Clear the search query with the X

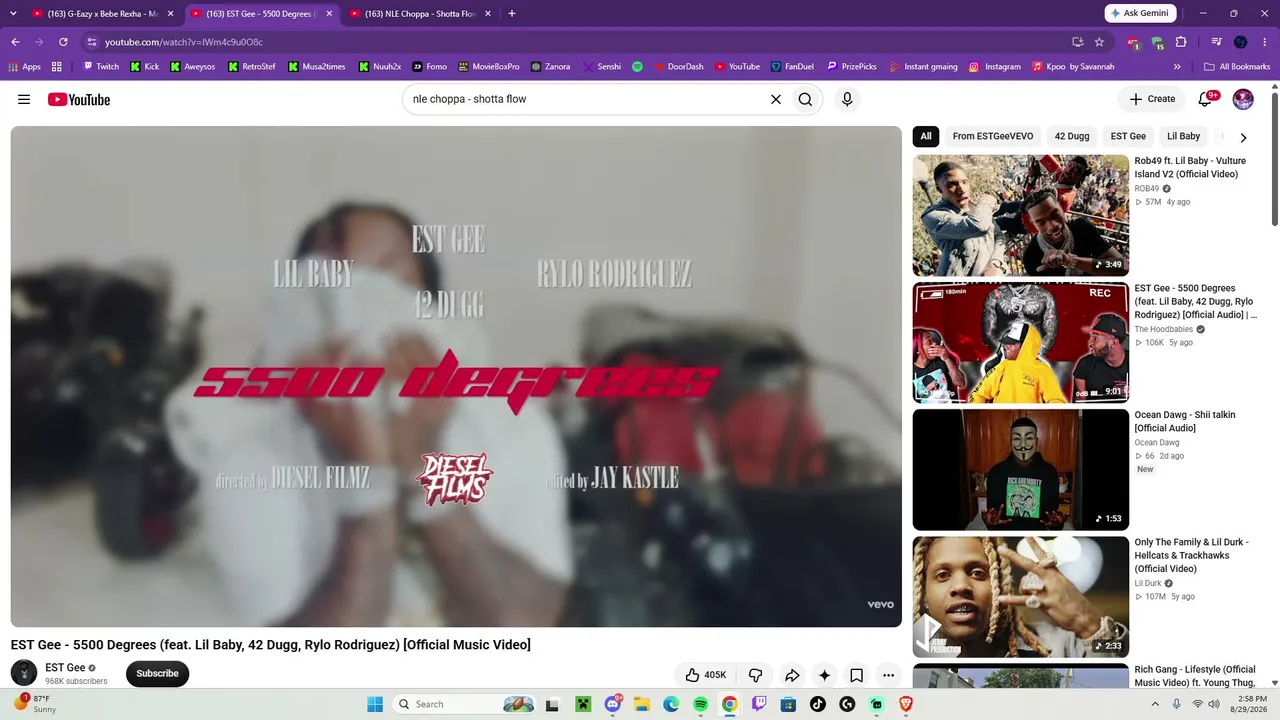coord(775,99)
